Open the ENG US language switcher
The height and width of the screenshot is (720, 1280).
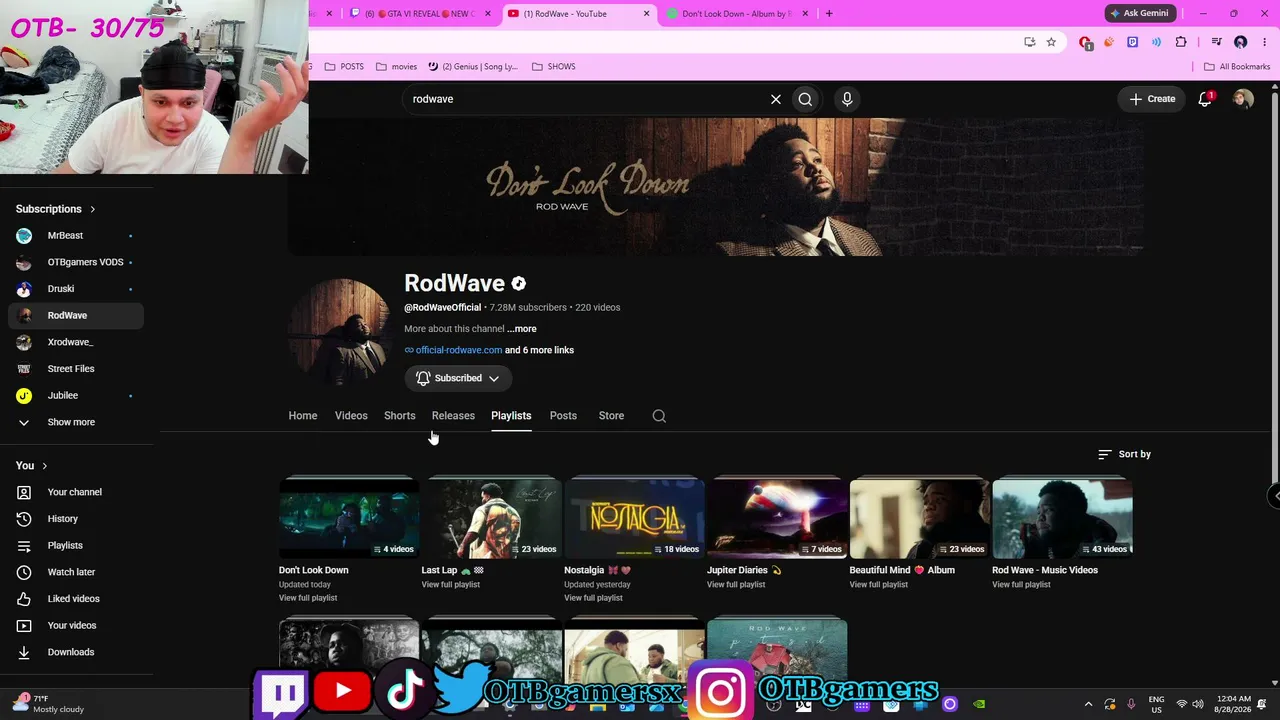(1156, 704)
